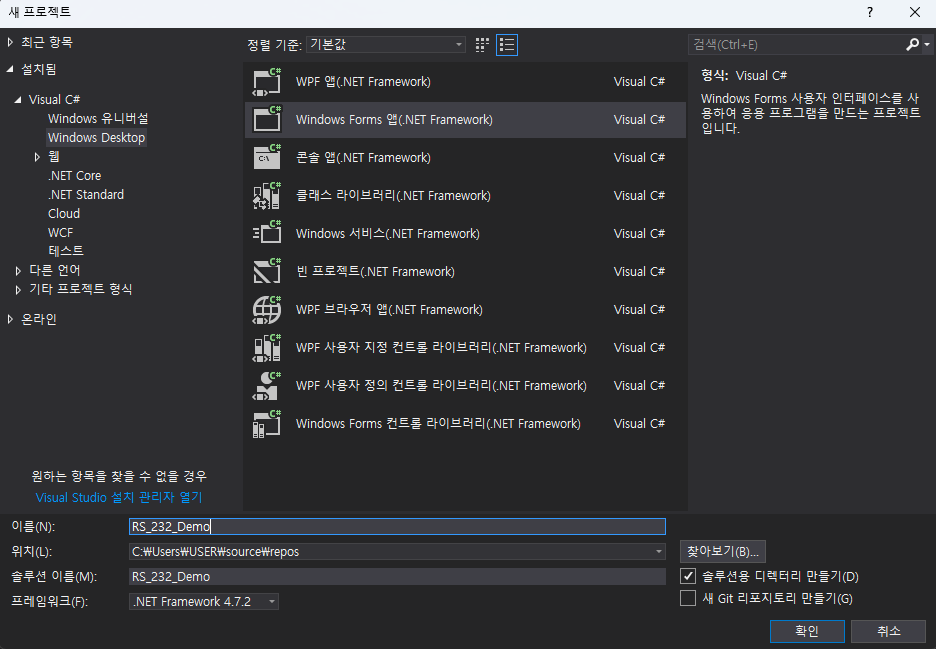Switch to small icons grid view
This screenshot has height=649, width=936.
[482, 45]
